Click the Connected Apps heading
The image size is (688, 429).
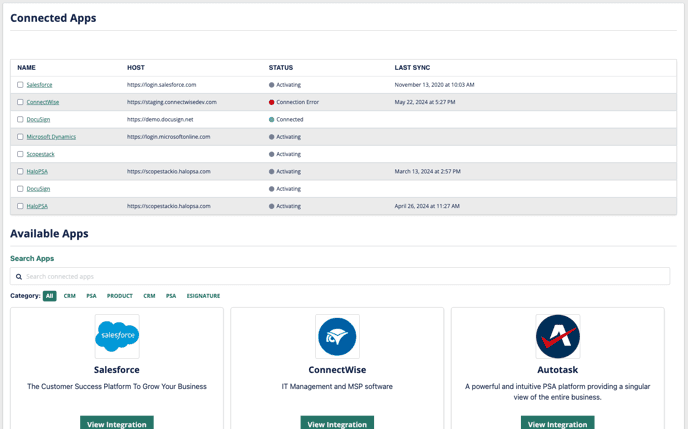[x=53, y=18]
